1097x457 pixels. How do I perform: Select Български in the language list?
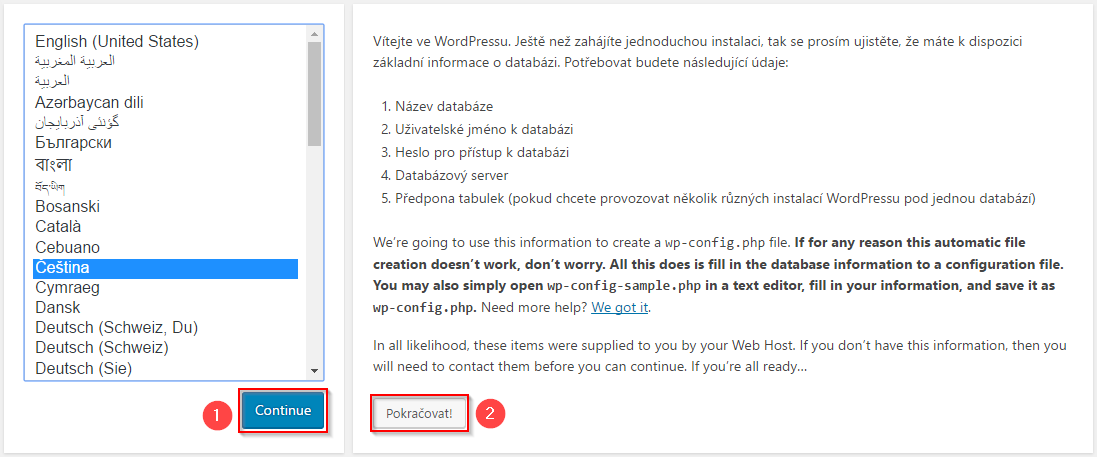click(x=73, y=143)
